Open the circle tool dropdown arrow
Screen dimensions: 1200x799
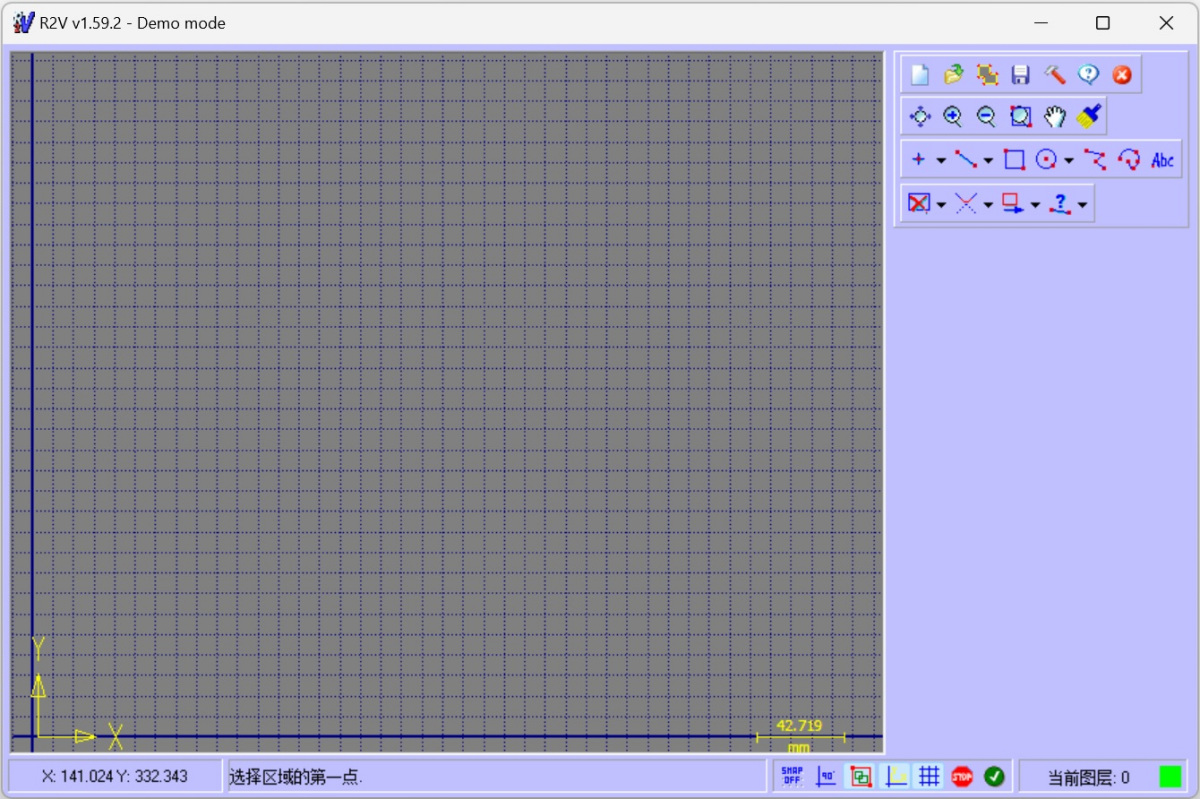click(x=1069, y=161)
